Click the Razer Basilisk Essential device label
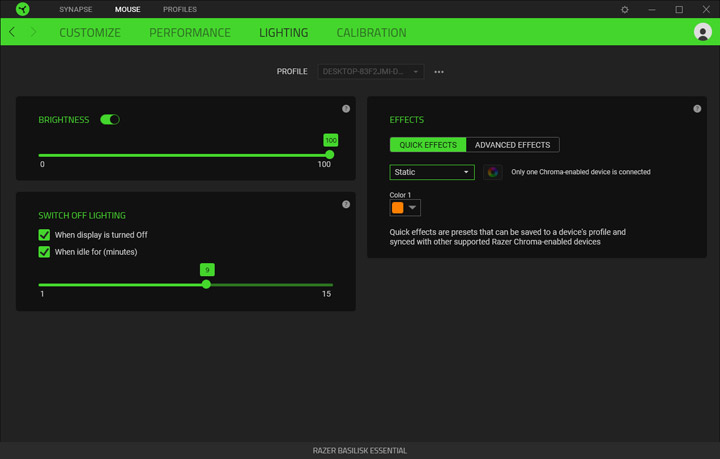The height and width of the screenshot is (459, 720). 360,451
